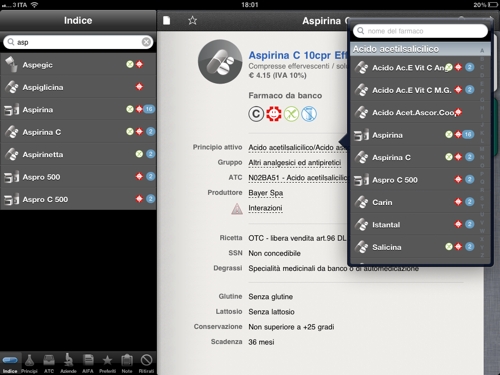500x375 pixels.
Task: Check the battery indicator in status bar
Action: click(492, 5)
